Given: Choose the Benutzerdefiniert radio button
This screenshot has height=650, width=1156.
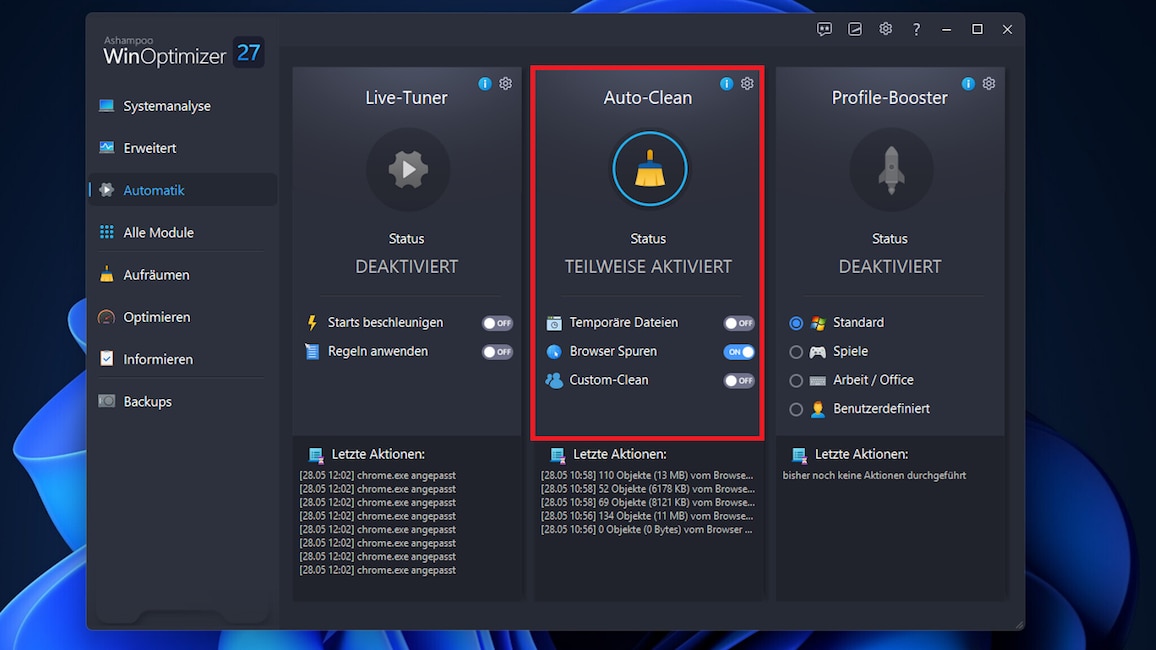Looking at the screenshot, I should click(795, 409).
